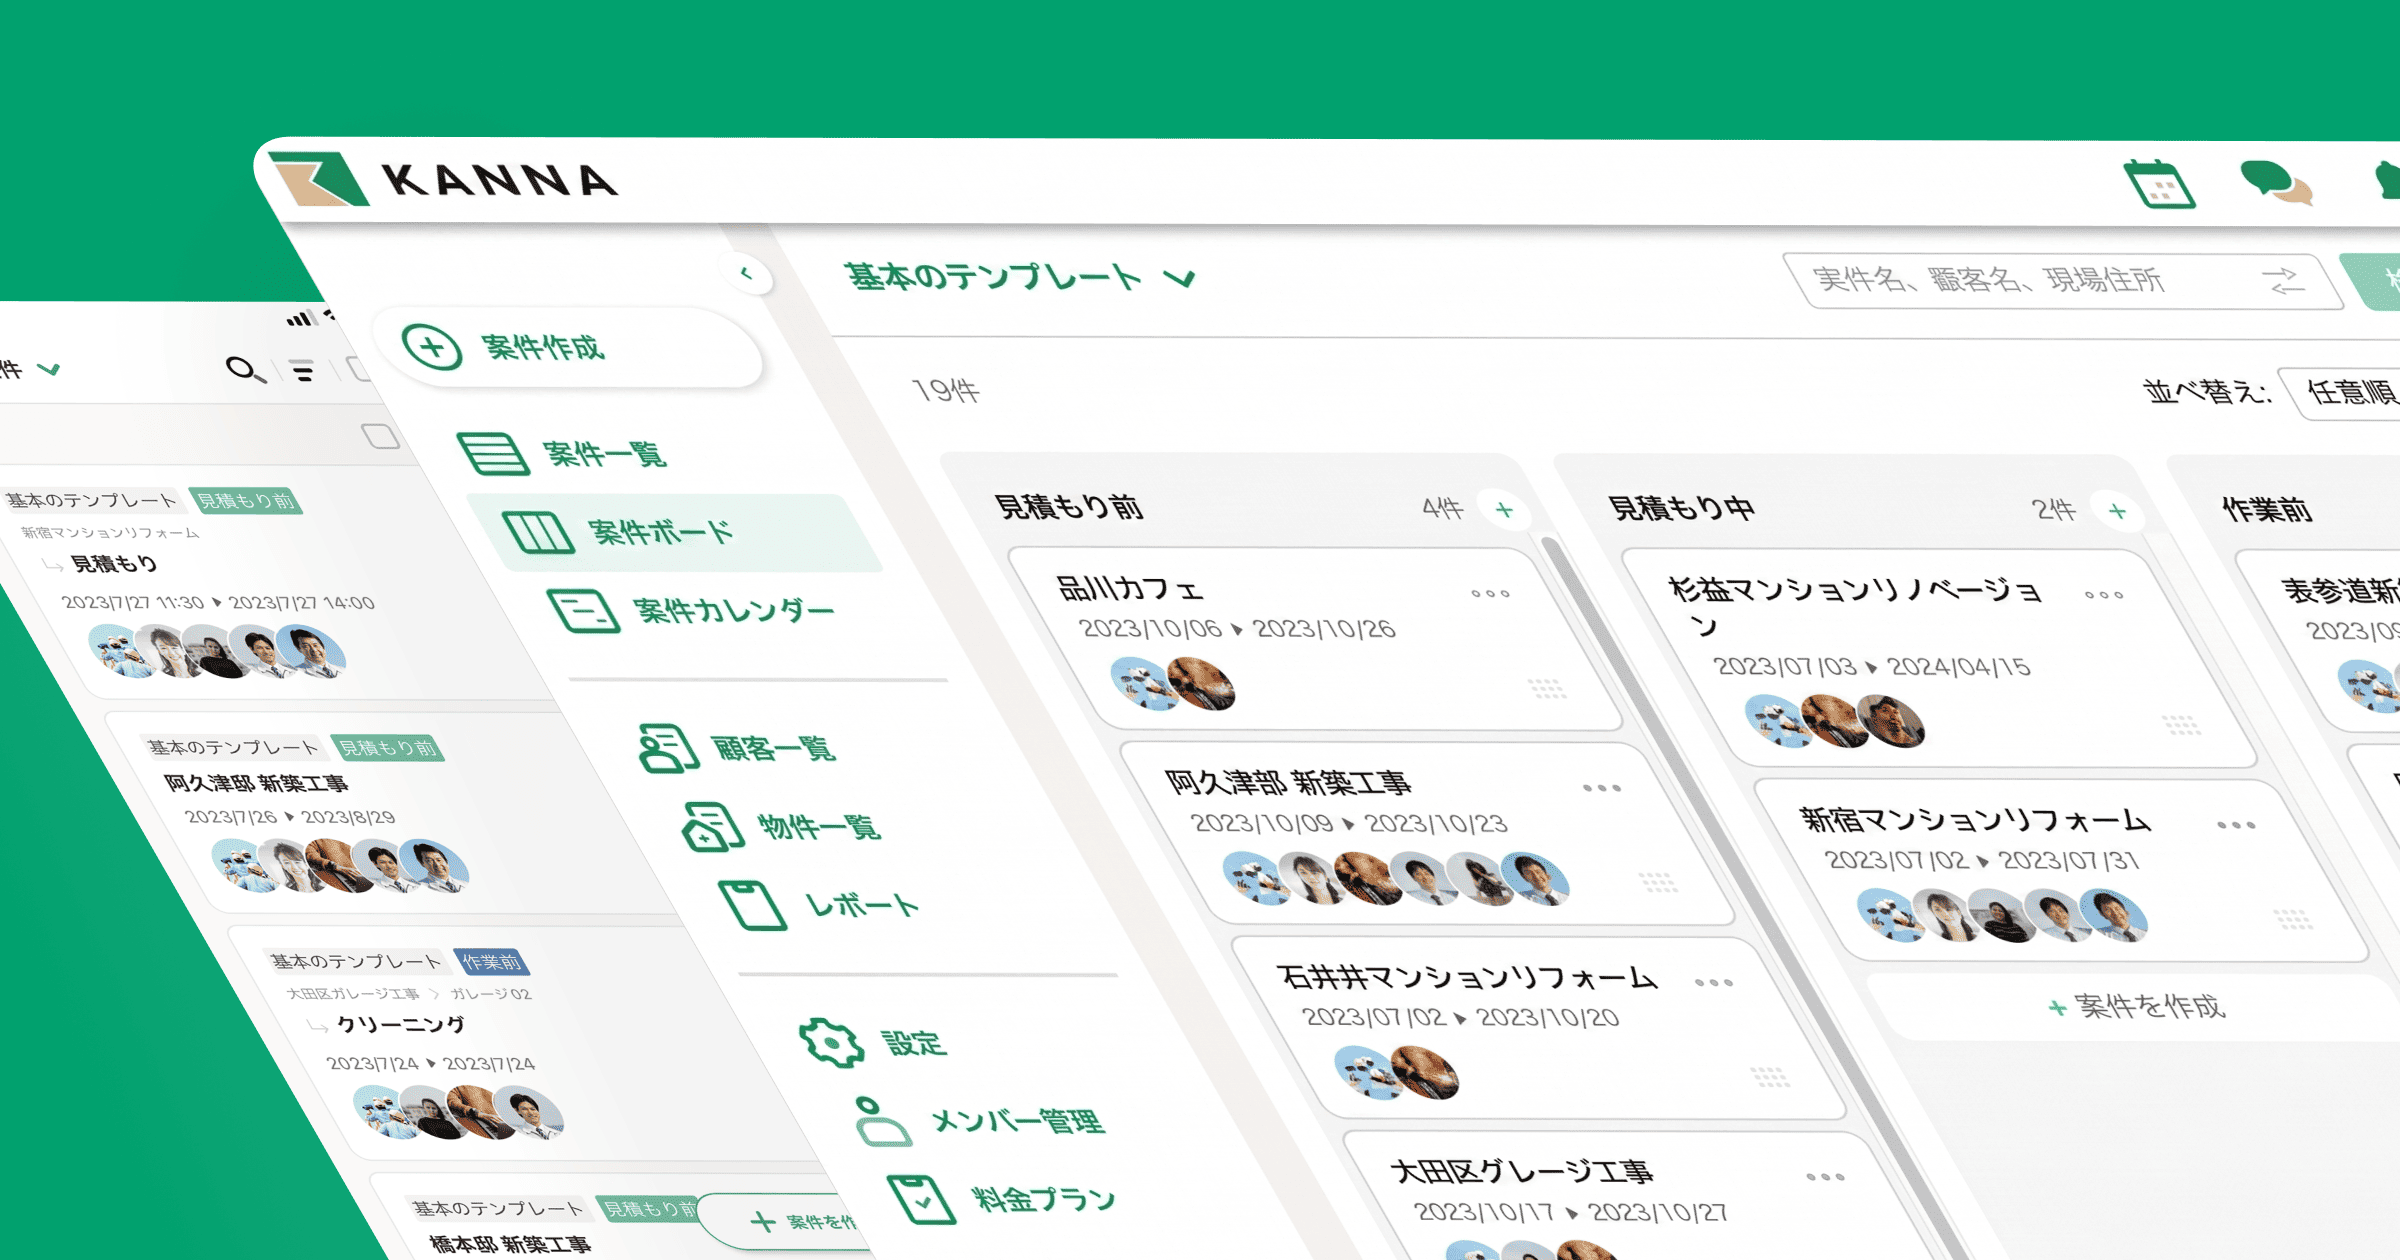Open 設定 menu item
This screenshot has height=1260, width=2400.
(x=873, y=1043)
